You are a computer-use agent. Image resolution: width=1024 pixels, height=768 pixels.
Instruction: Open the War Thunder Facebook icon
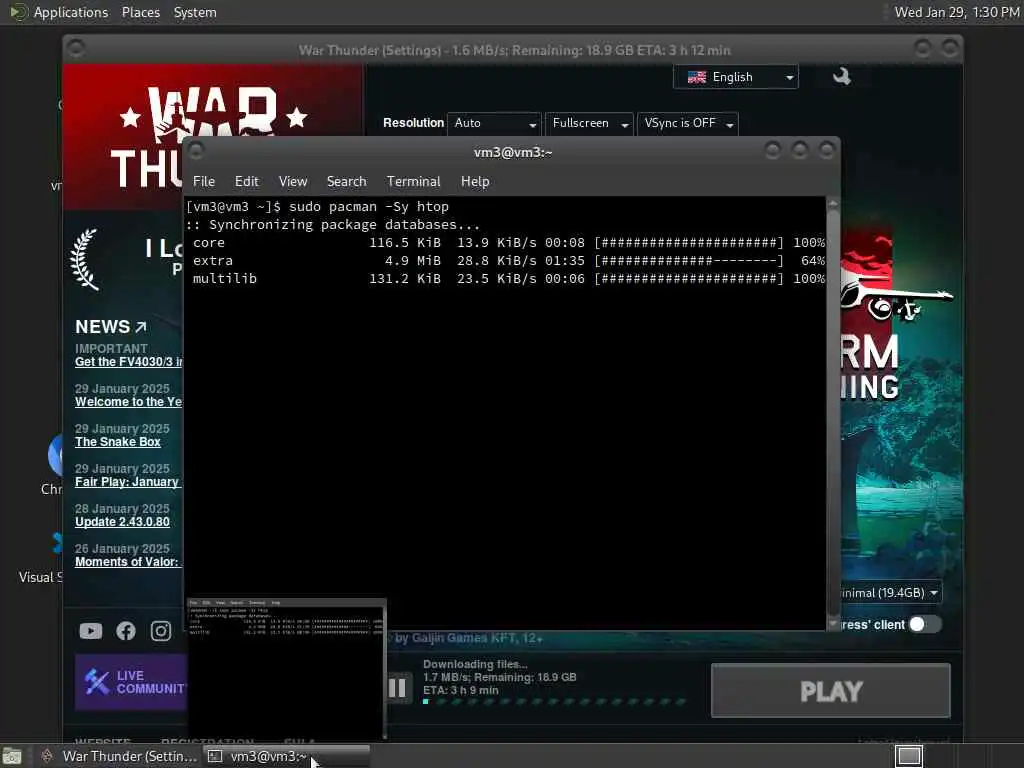(126, 630)
